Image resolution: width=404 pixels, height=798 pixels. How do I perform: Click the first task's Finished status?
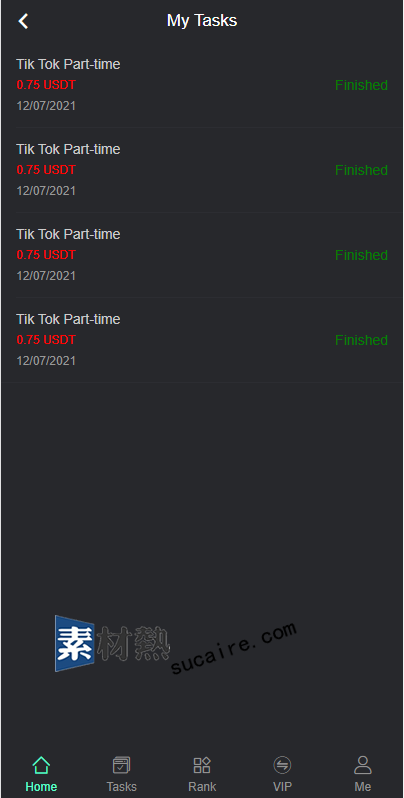point(361,85)
